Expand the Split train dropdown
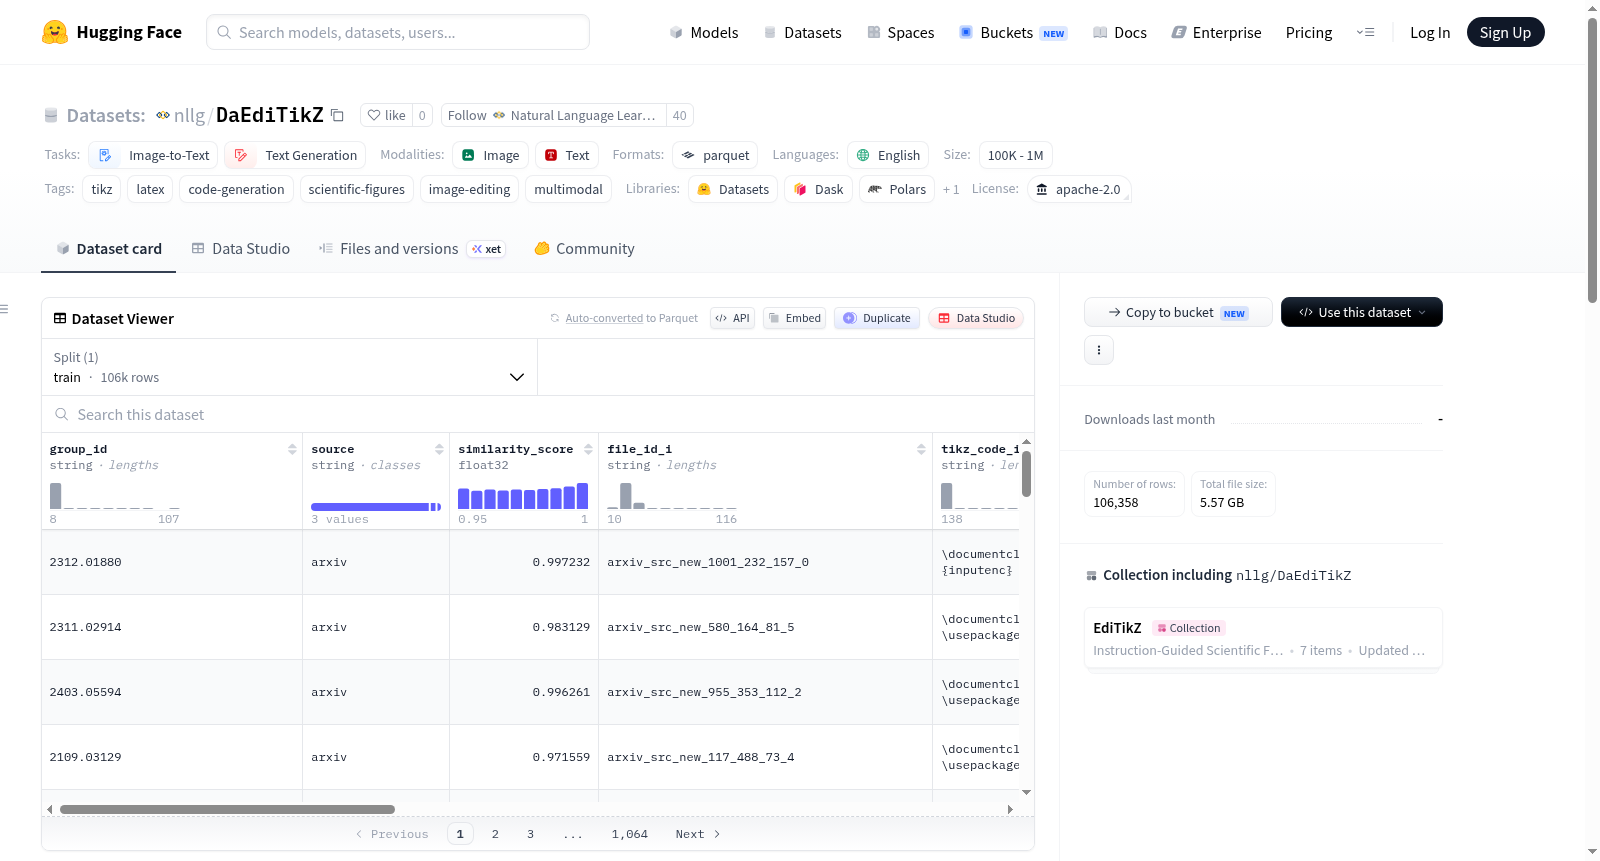Viewport: 1600px width, 861px height. [x=289, y=367]
